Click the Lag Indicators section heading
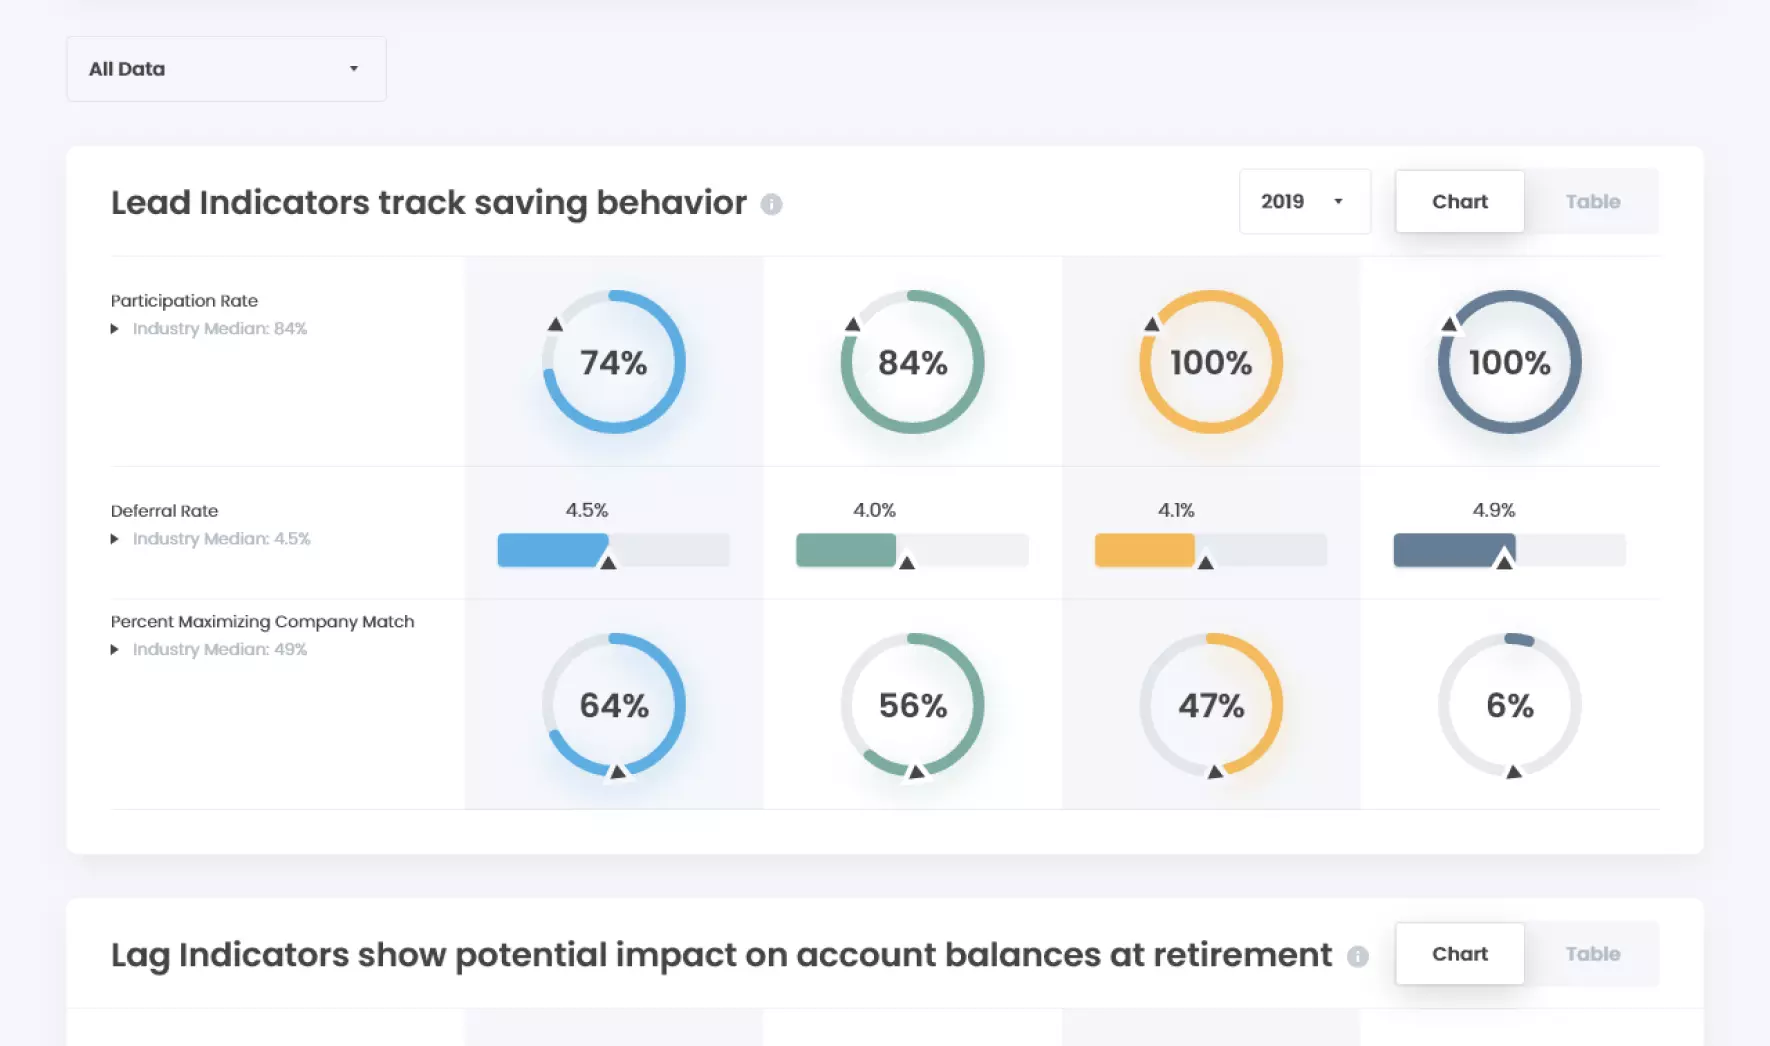Image resolution: width=1770 pixels, height=1046 pixels. click(x=721, y=955)
